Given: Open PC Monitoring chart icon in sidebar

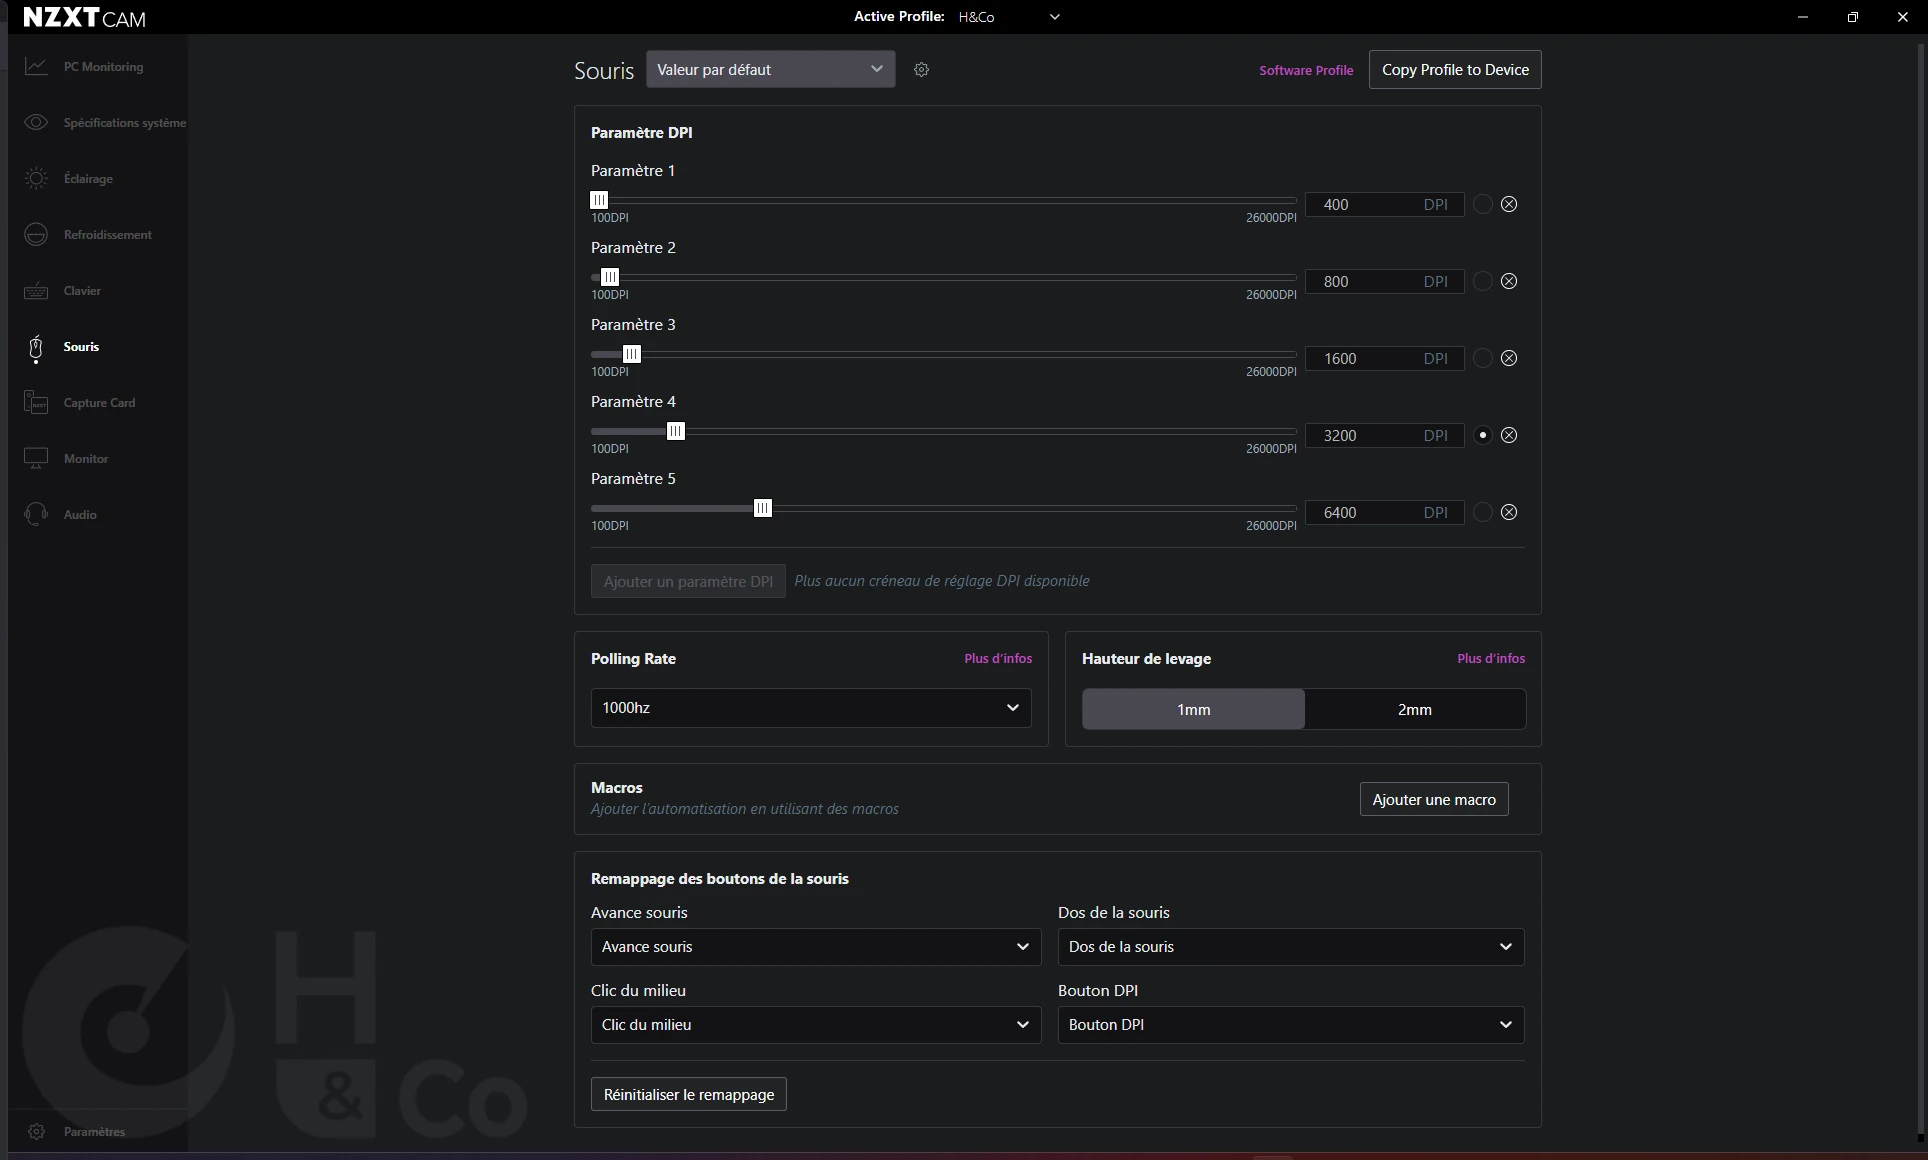Looking at the screenshot, I should pyautogui.click(x=36, y=66).
